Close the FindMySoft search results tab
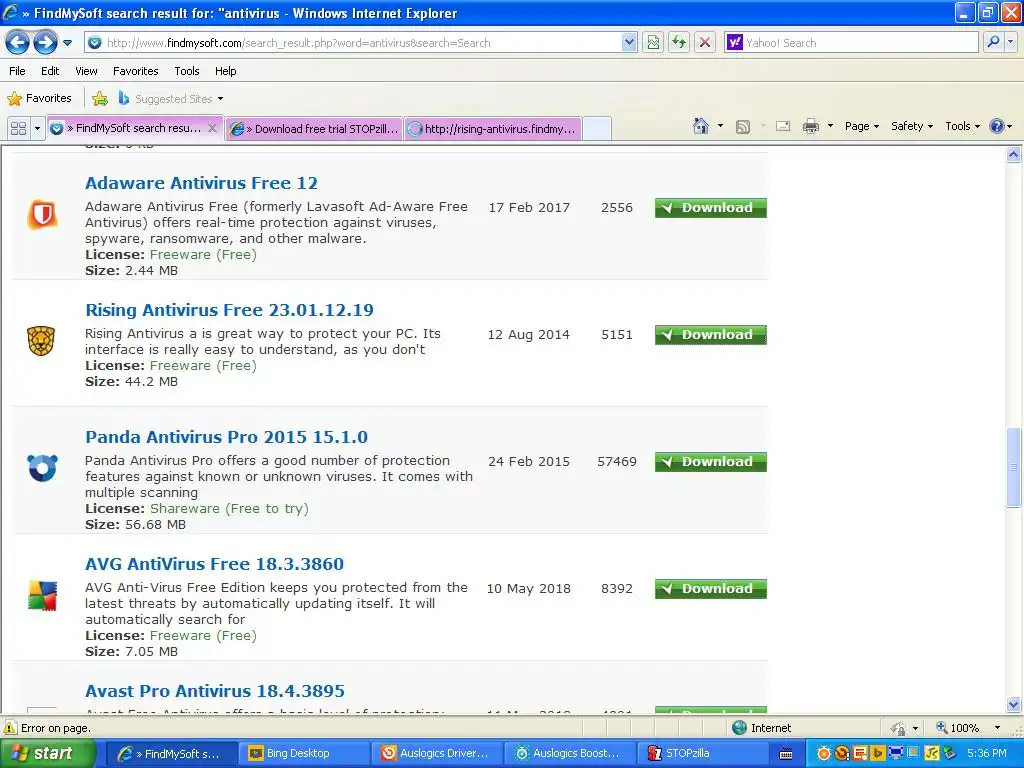The width and height of the screenshot is (1024, 768). pyautogui.click(x=212, y=128)
